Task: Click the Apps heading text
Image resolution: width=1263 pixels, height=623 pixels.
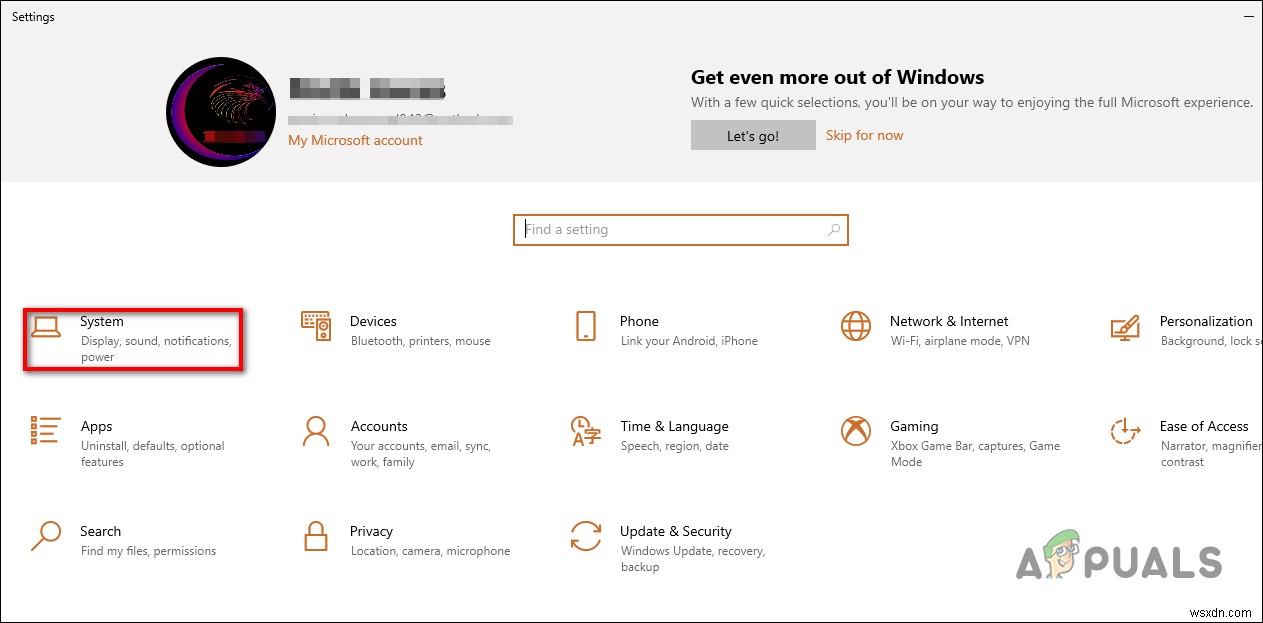Action: coord(97,427)
